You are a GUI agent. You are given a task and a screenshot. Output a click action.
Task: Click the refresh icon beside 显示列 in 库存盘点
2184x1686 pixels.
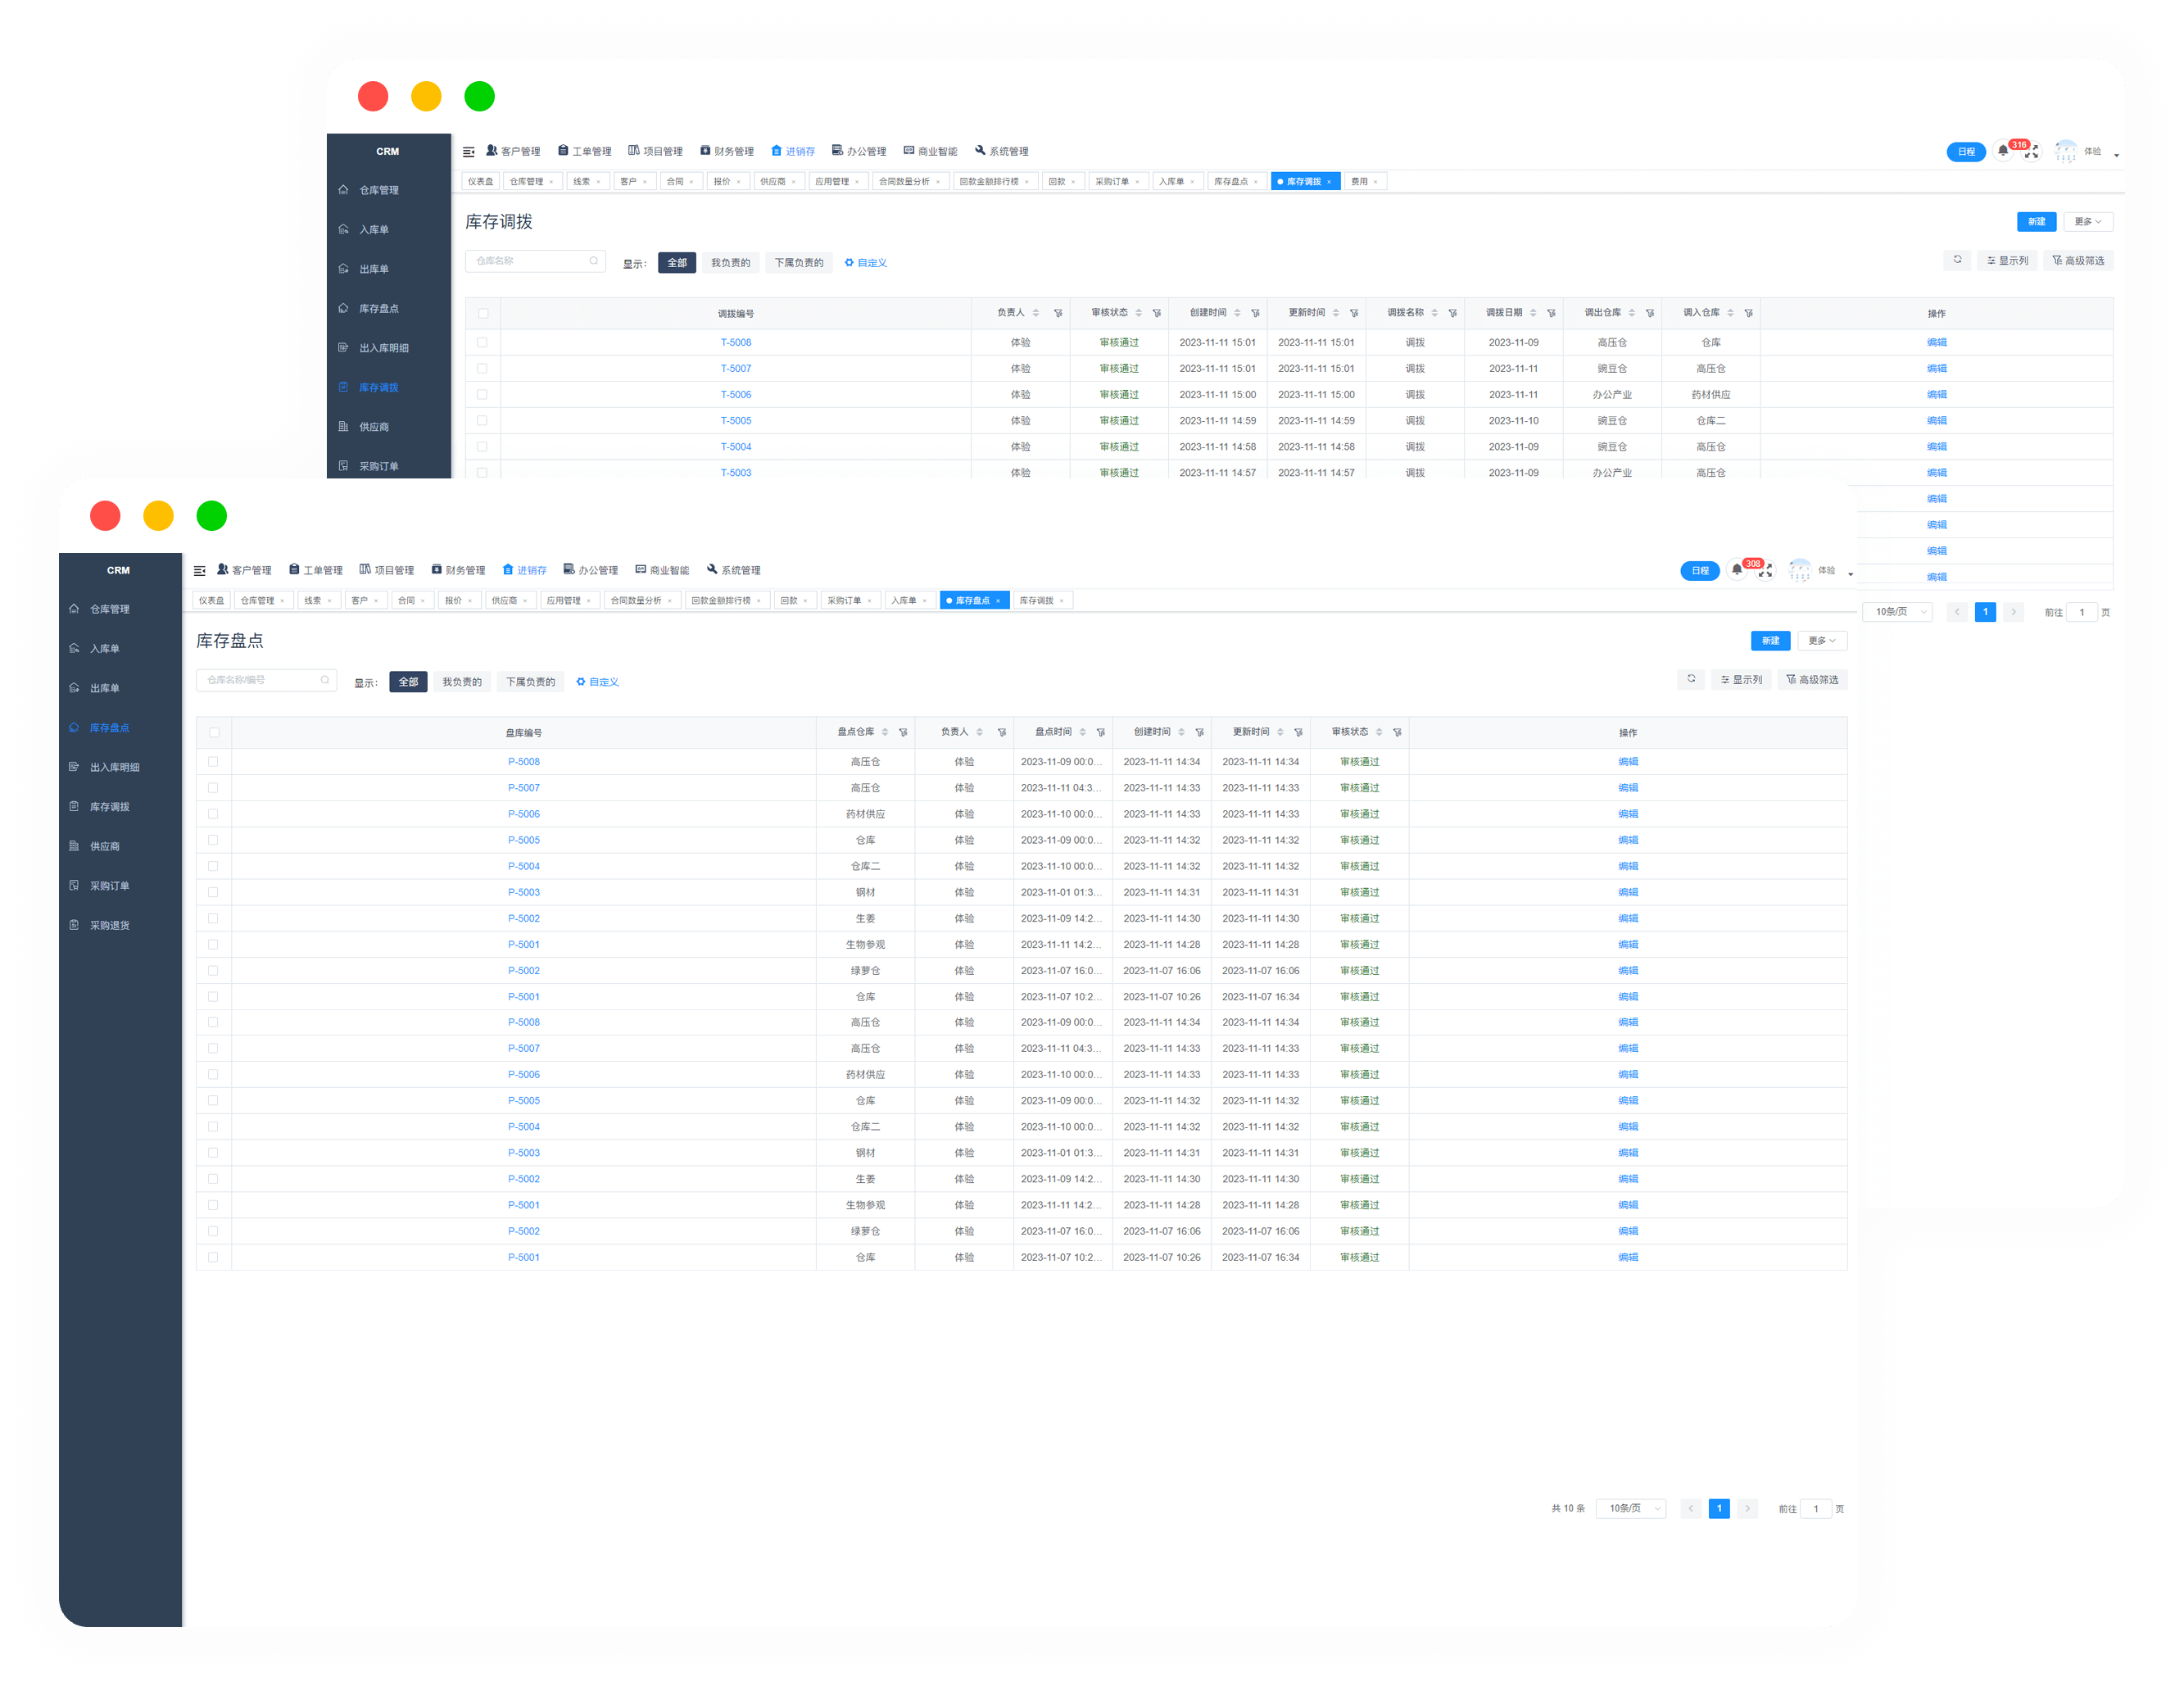(x=1691, y=679)
